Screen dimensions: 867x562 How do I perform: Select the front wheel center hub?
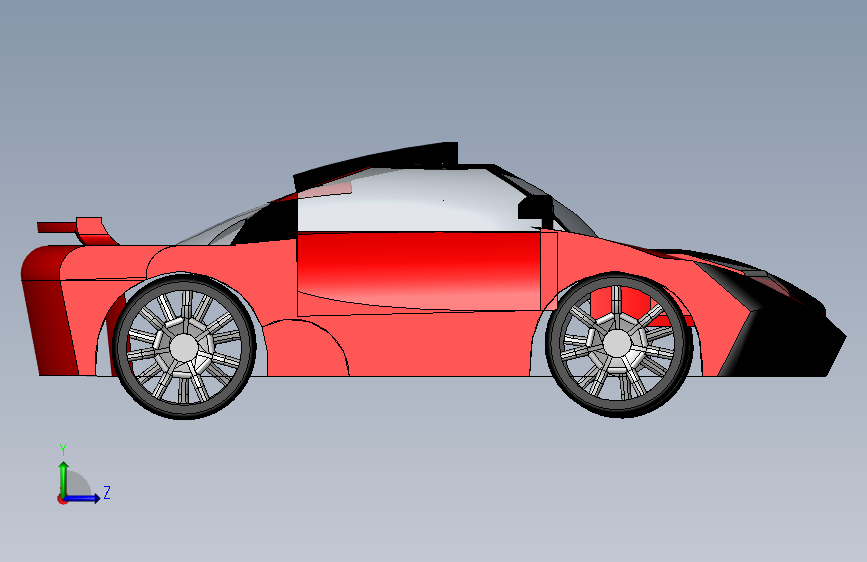point(617,344)
